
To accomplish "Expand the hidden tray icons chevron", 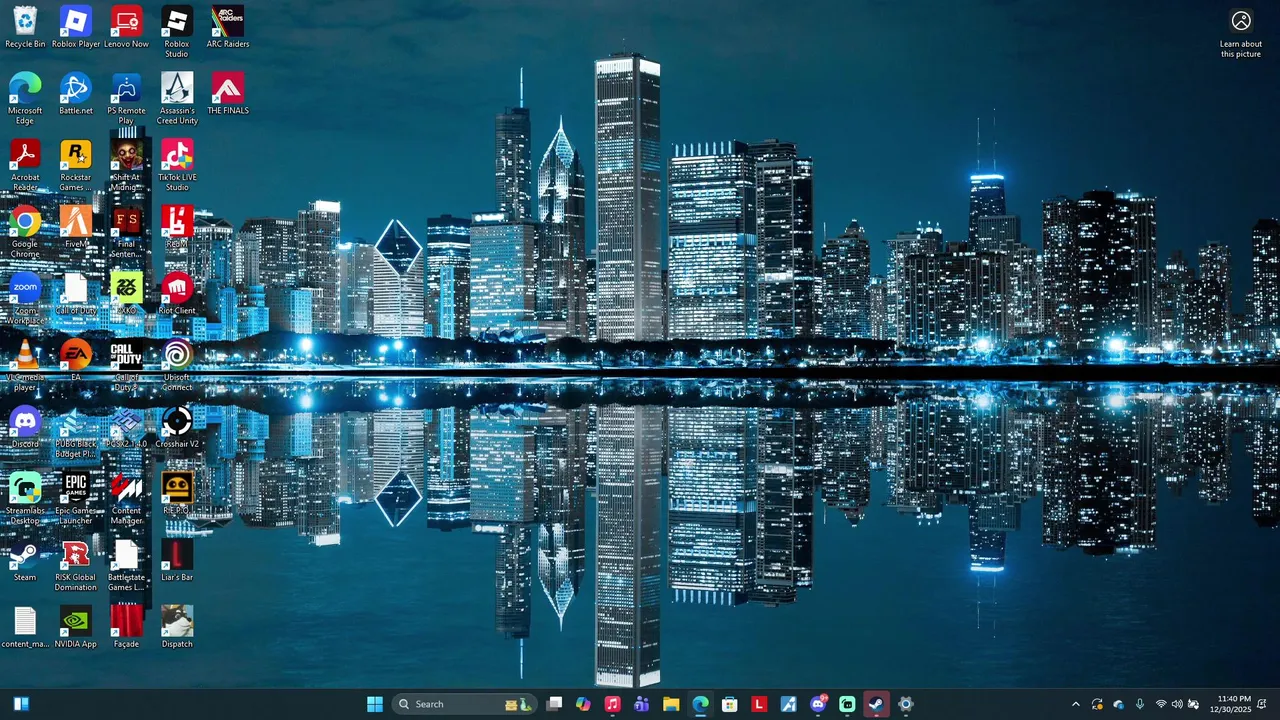I will click(1076, 704).
